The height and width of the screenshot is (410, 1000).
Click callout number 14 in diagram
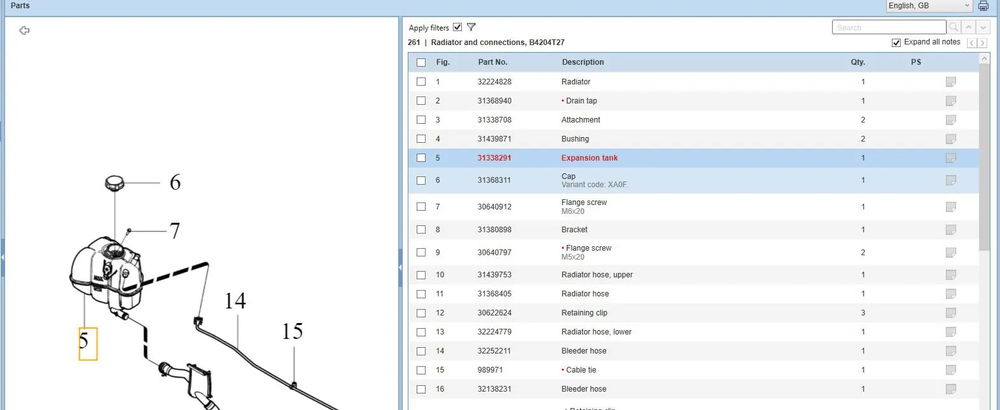(x=234, y=300)
